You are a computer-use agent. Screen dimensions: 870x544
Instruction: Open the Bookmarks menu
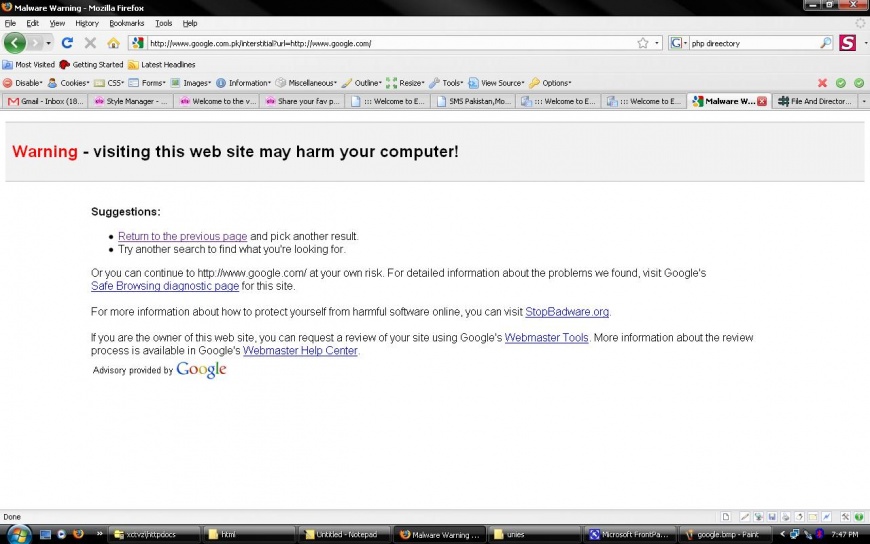[x=126, y=23]
